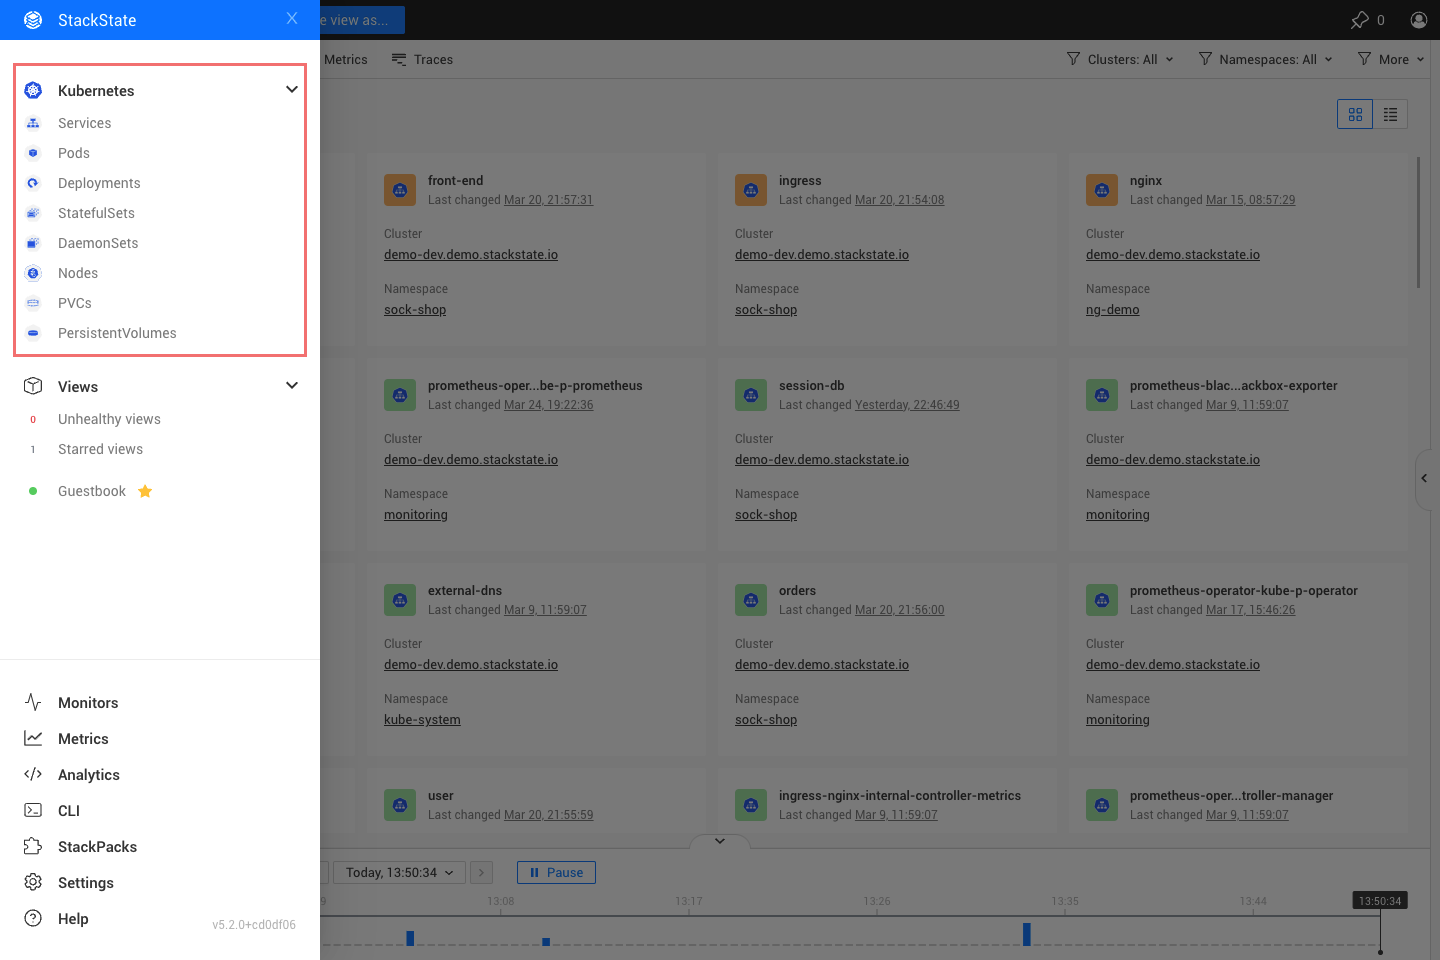This screenshot has width=1440, height=960.
Task: Pause the live timeline
Action: [x=556, y=873]
